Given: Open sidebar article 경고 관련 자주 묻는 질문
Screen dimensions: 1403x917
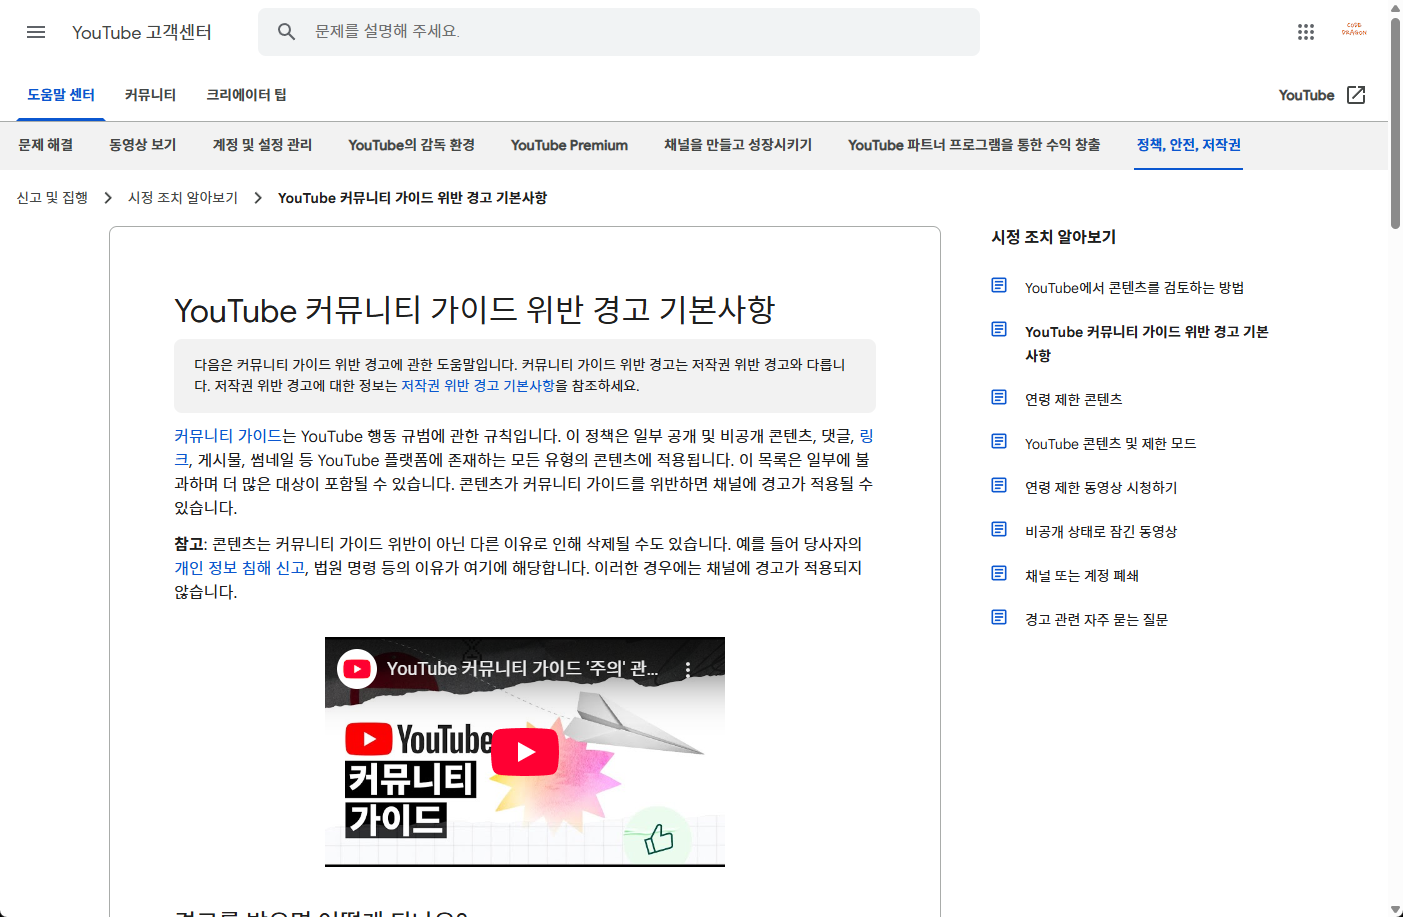Looking at the screenshot, I should pyautogui.click(x=1096, y=620).
